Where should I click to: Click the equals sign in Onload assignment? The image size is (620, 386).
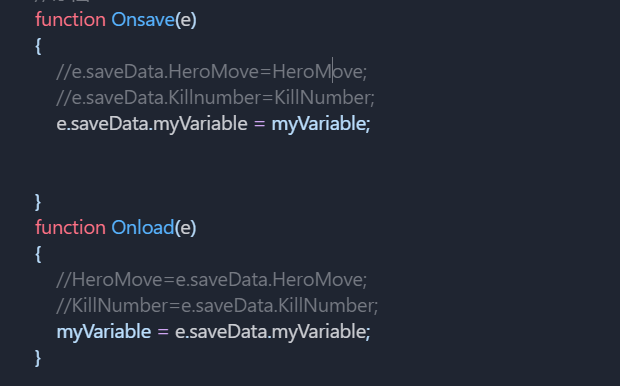tap(163, 331)
